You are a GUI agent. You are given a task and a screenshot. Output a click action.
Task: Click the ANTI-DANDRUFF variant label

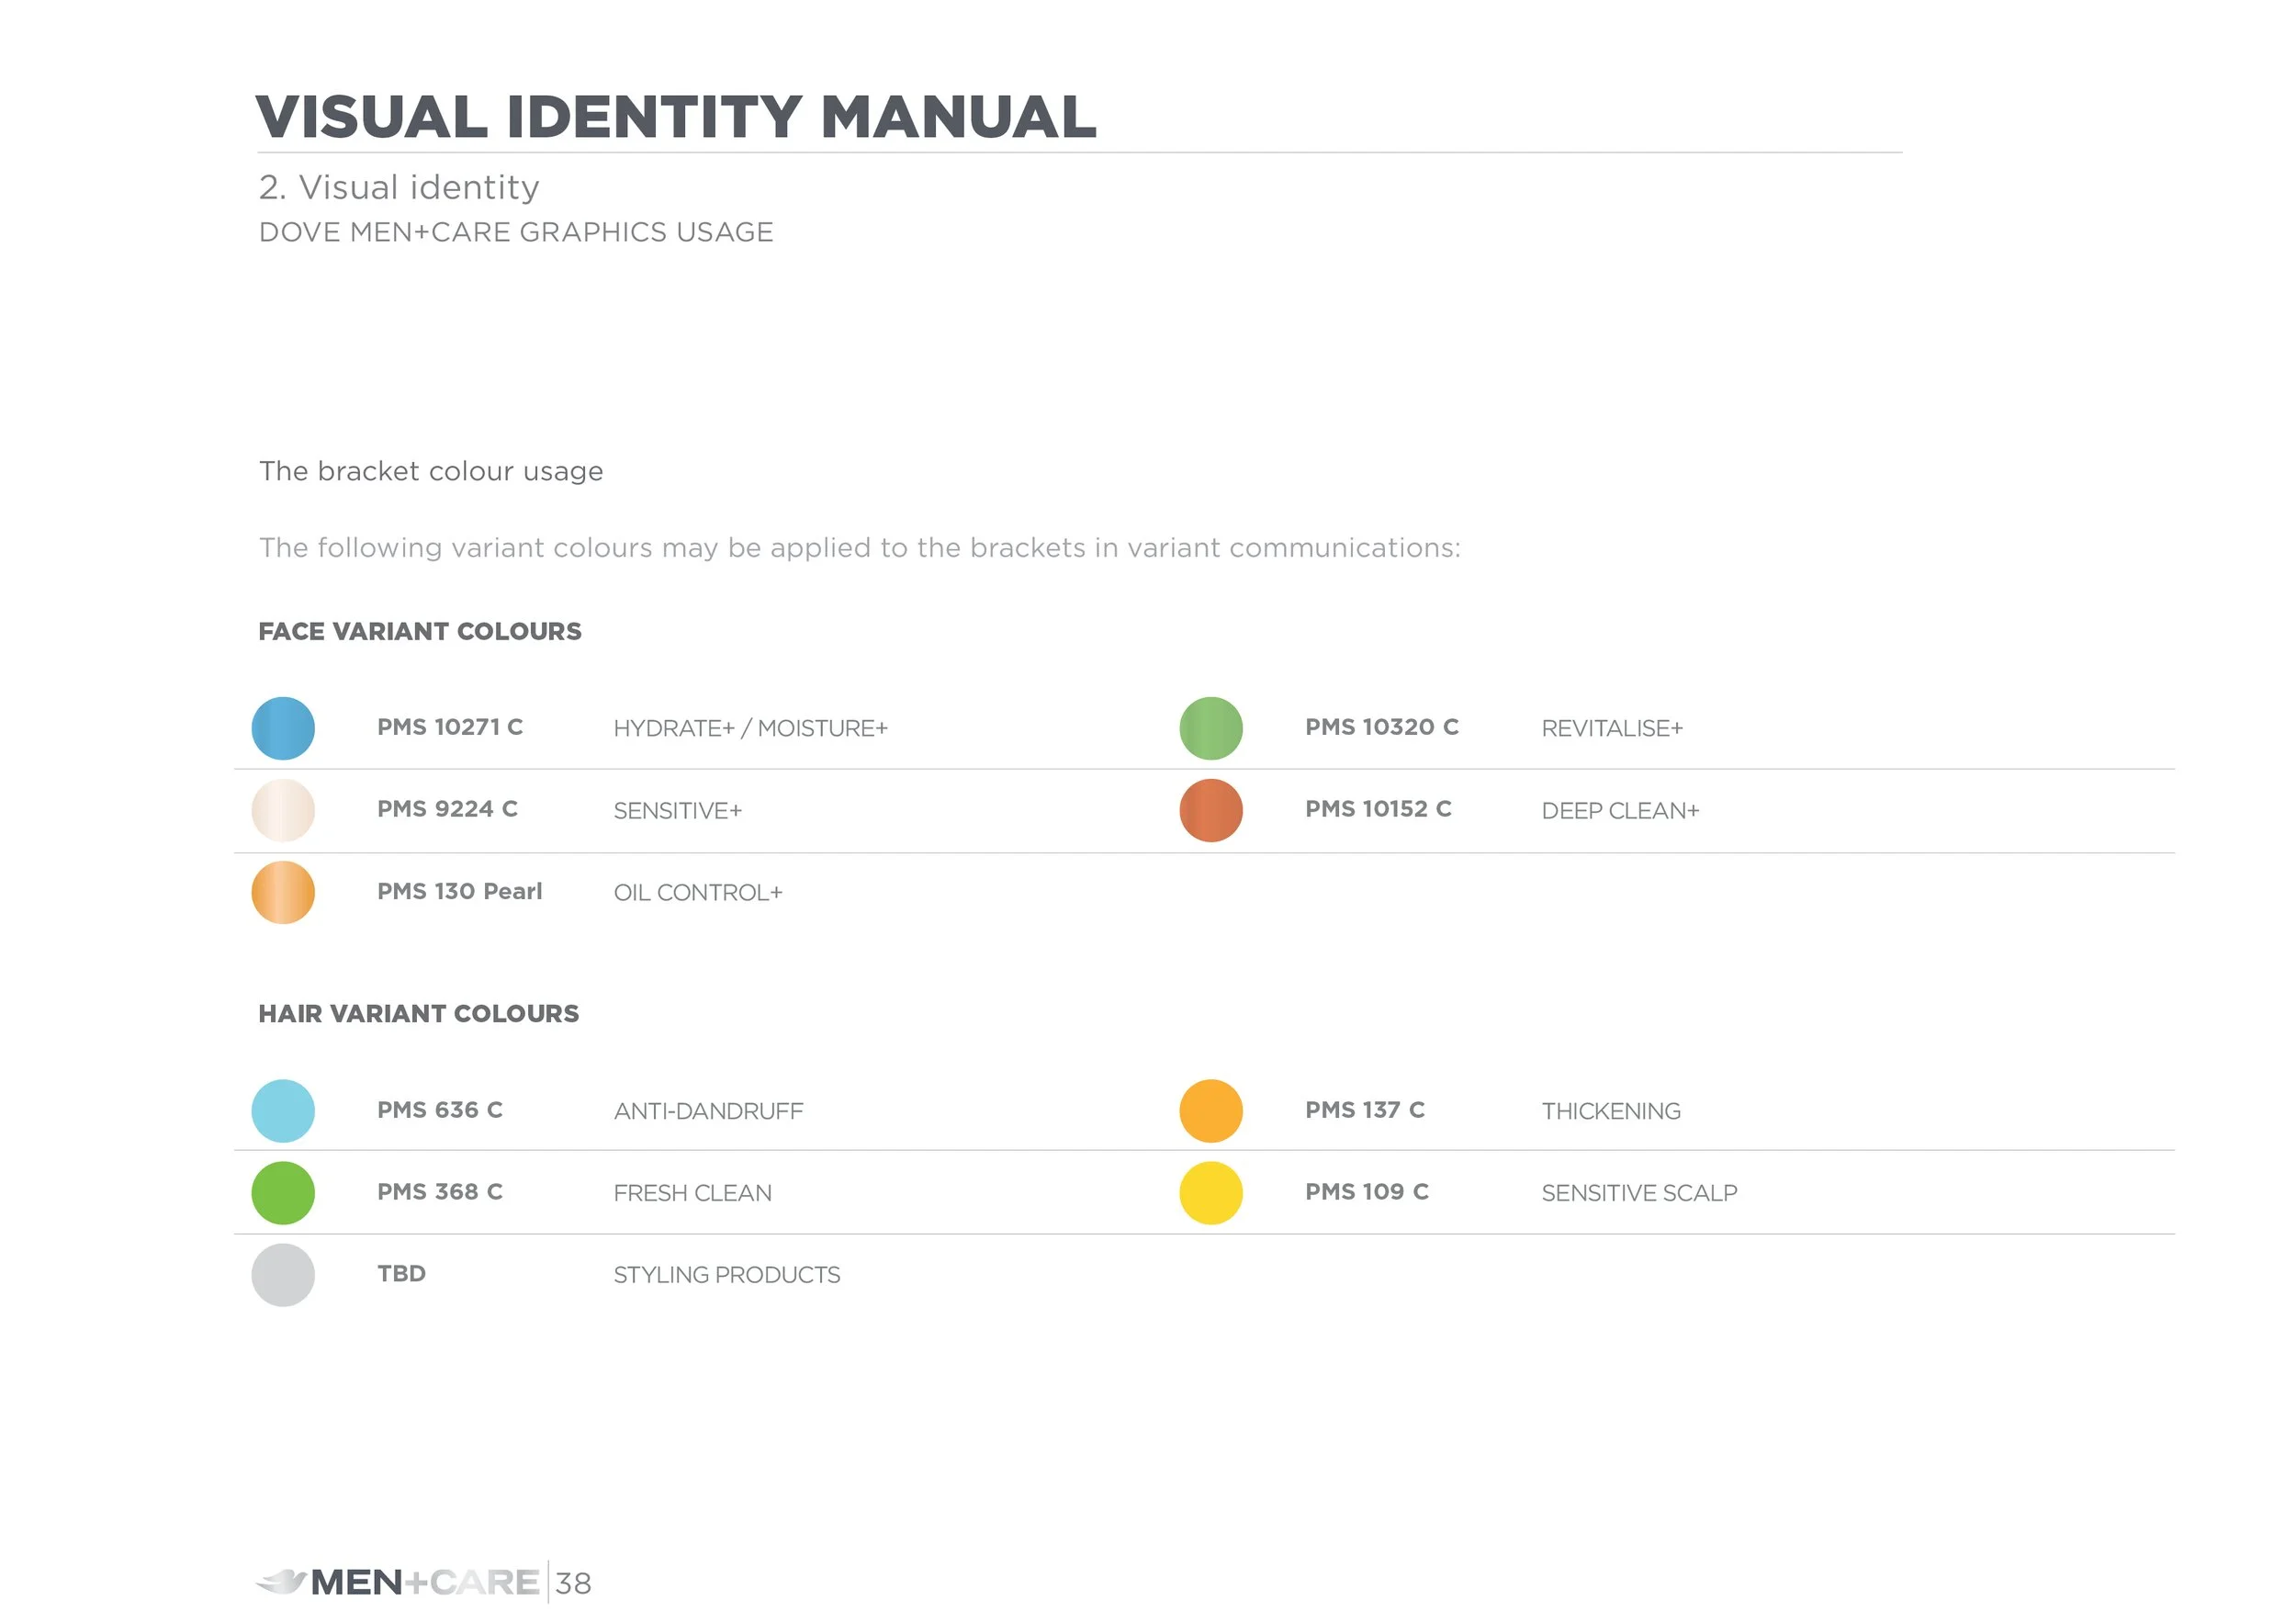[708, 1111]
